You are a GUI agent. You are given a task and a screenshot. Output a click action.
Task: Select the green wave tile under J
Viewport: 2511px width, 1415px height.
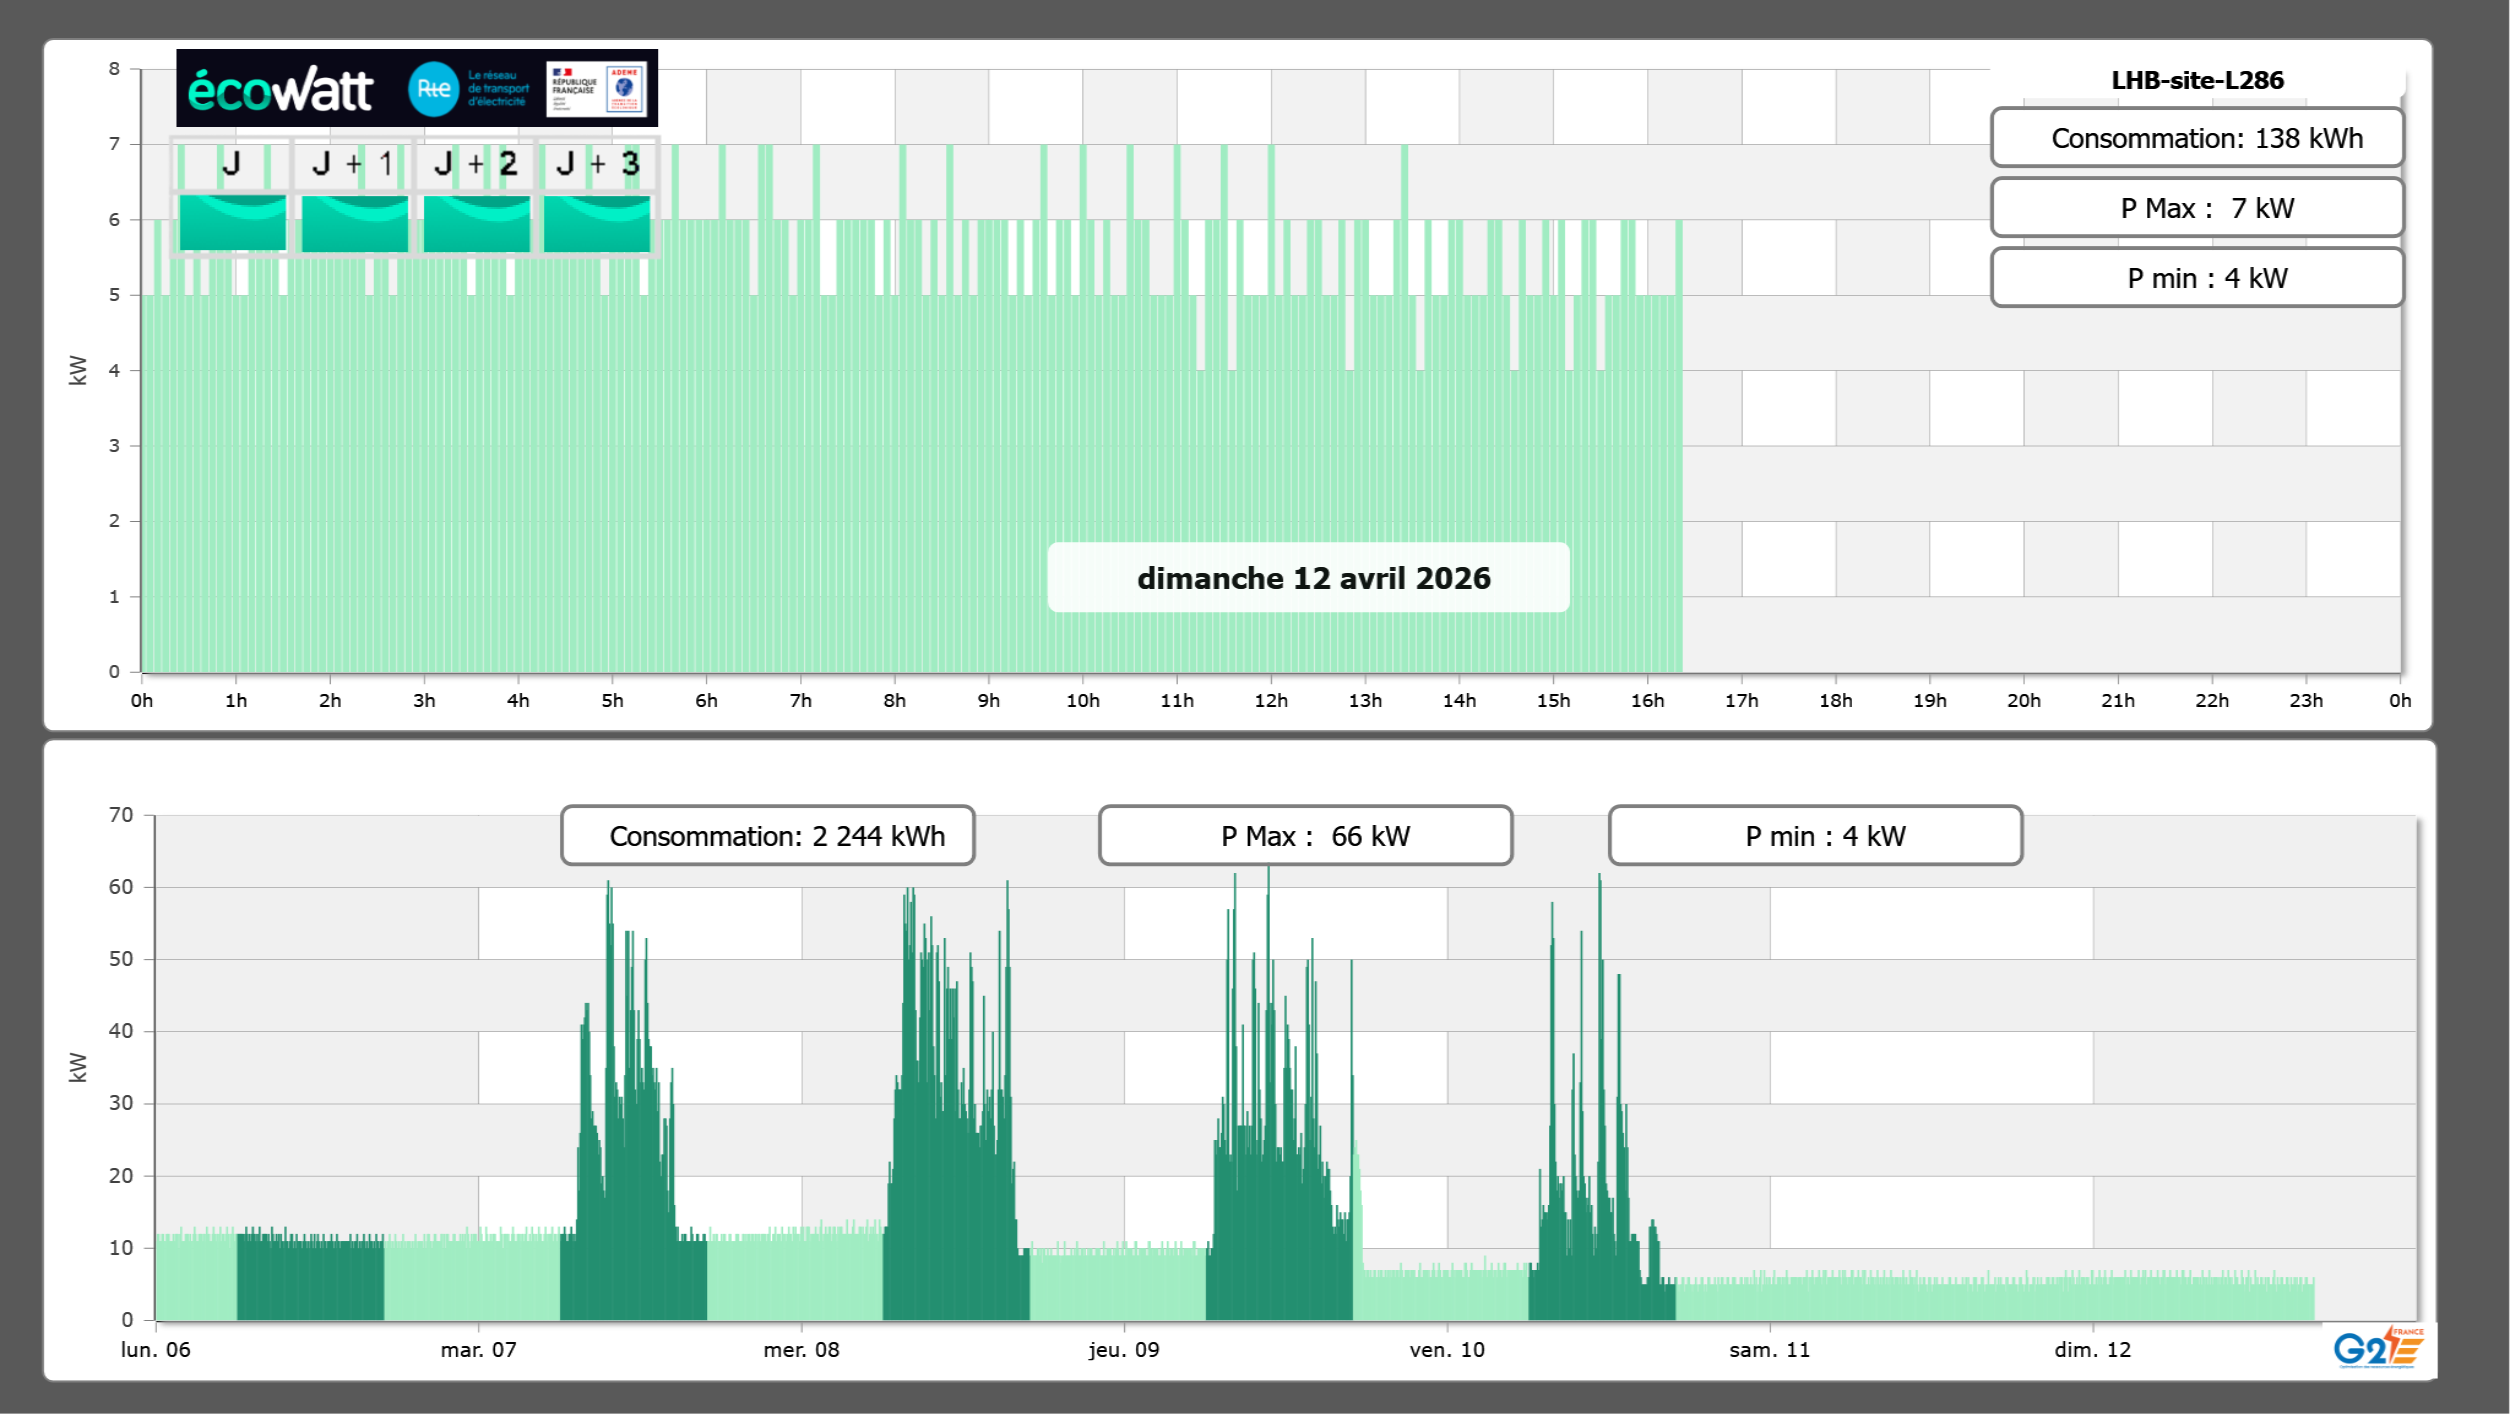(x=232, y=222)
